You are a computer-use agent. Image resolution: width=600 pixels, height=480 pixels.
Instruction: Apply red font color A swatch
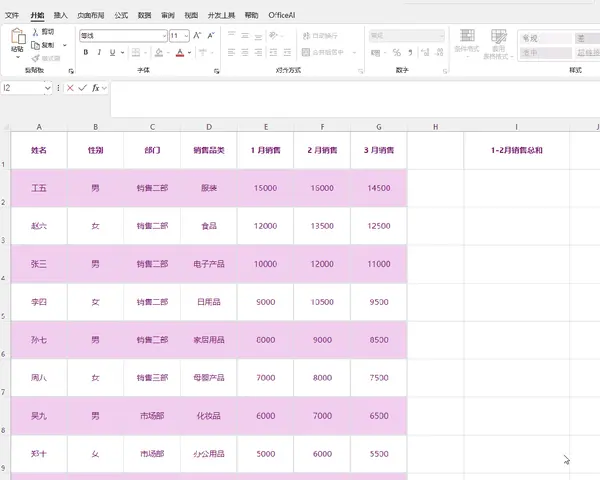click(x=180, y=52)
